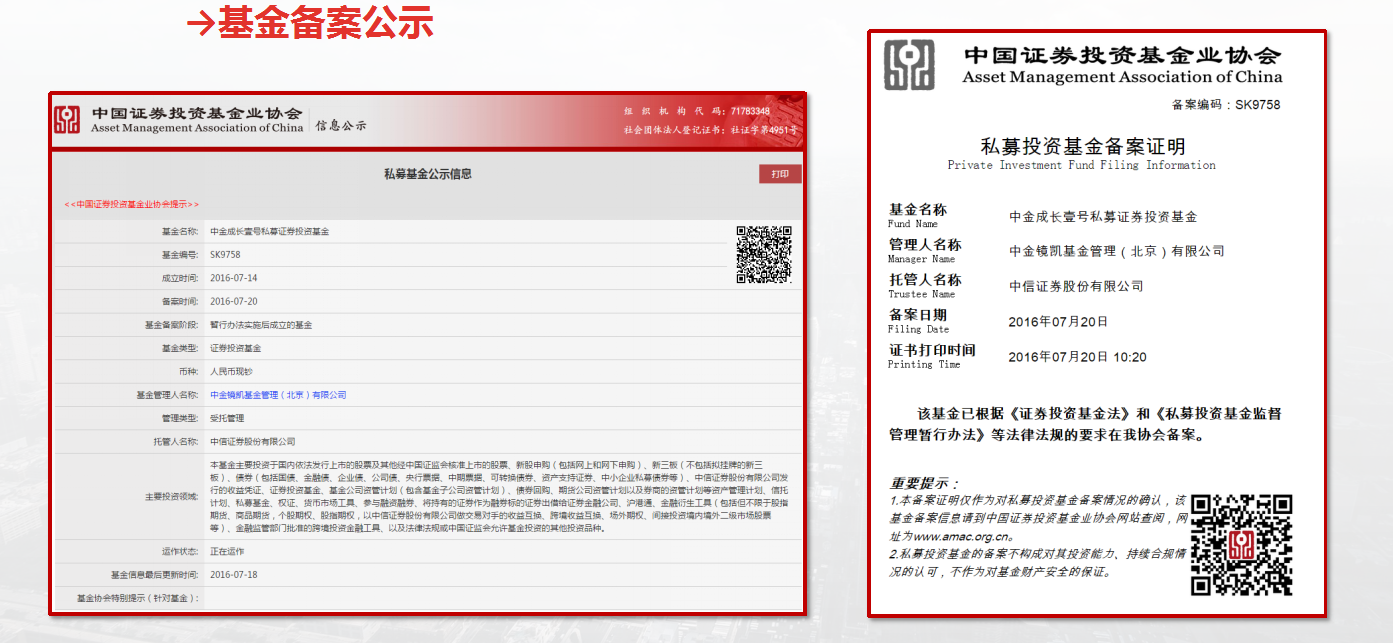1393x643 pixels.
Task: Select the 私募基金公示信息 page heading
Action: (x=427, y=174)
